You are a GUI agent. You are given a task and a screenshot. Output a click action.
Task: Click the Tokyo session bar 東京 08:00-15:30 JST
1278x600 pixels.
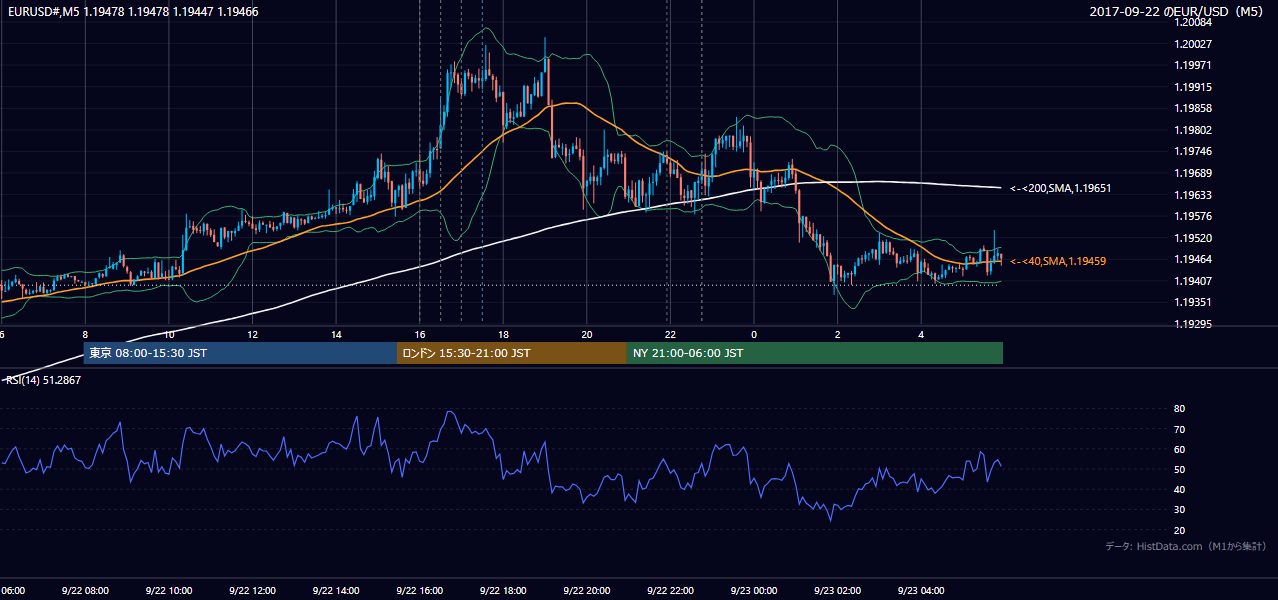click(x=240, y=353)
